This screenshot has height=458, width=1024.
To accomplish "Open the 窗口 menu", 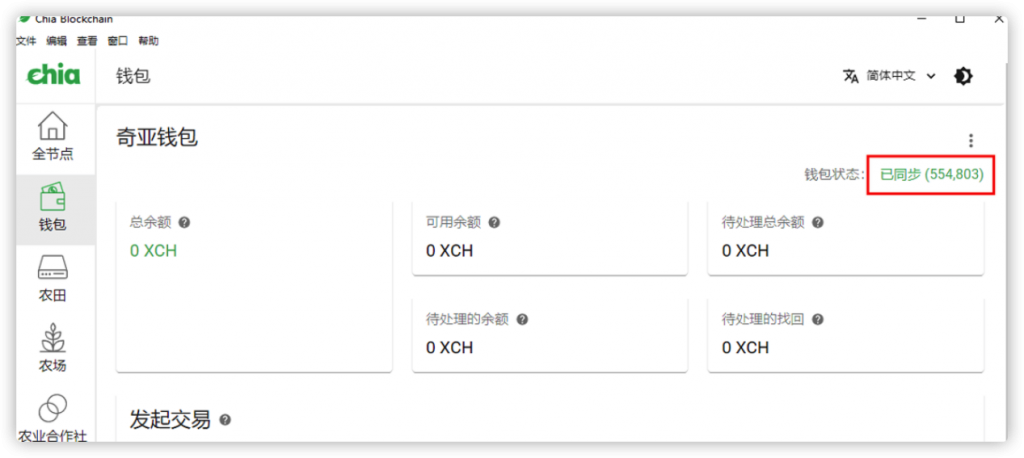I will point(117,41).
